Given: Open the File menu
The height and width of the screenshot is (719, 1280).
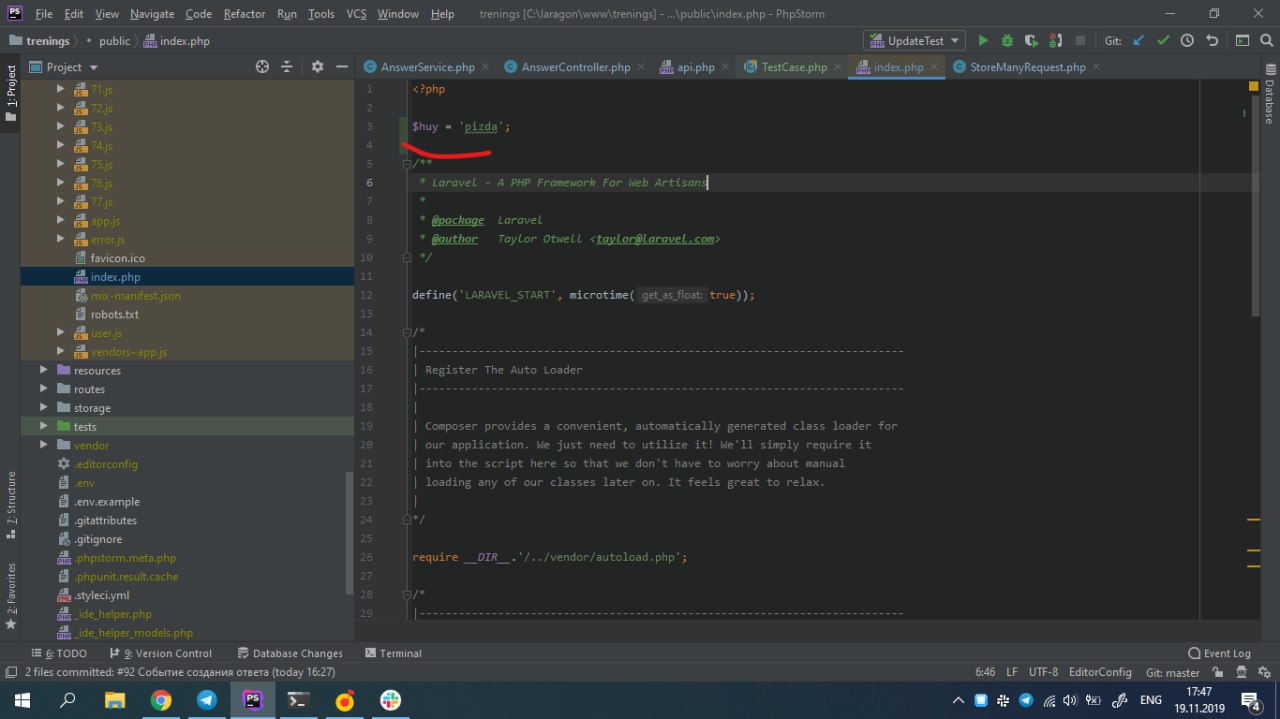Looking at the screenshot, I should point(44,14).
